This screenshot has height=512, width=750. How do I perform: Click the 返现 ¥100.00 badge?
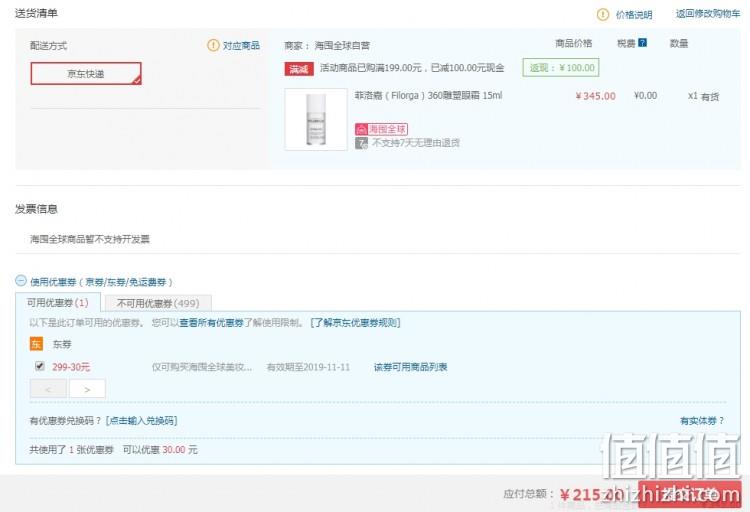(x=561, y=67)
